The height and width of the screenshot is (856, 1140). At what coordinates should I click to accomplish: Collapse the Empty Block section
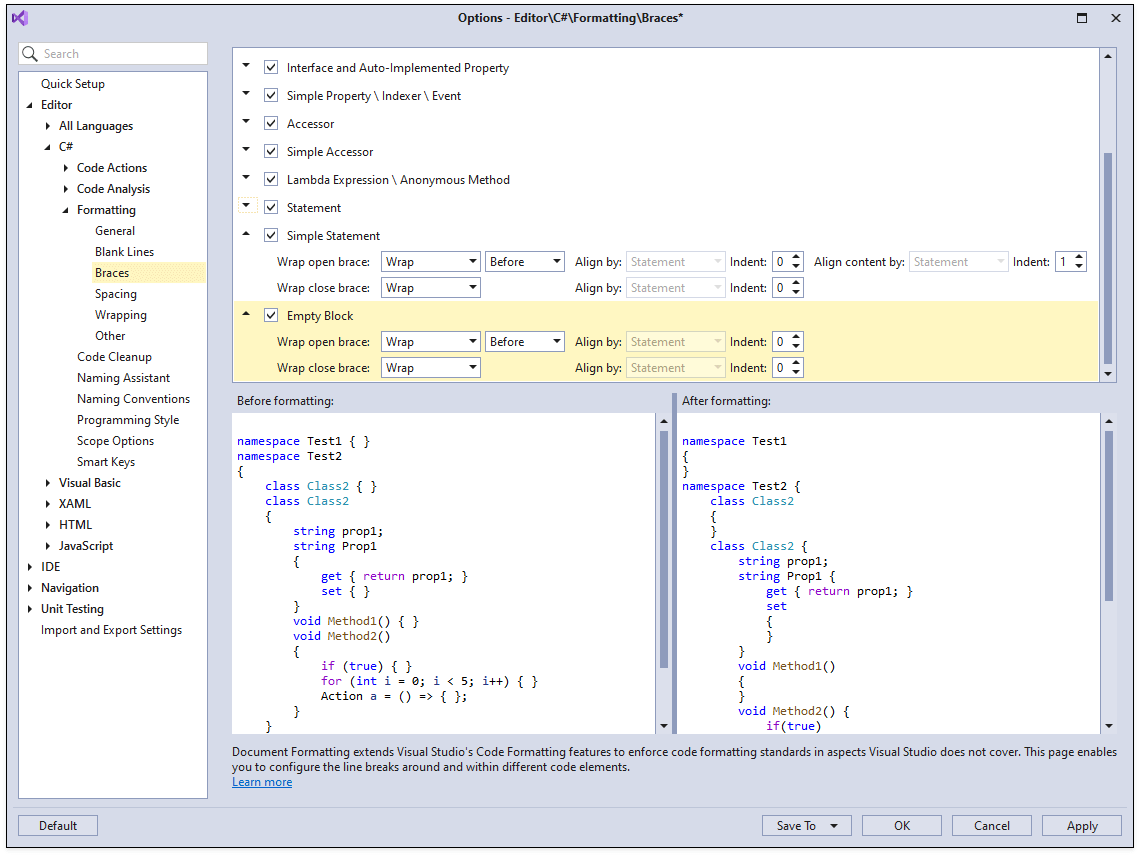245,313
